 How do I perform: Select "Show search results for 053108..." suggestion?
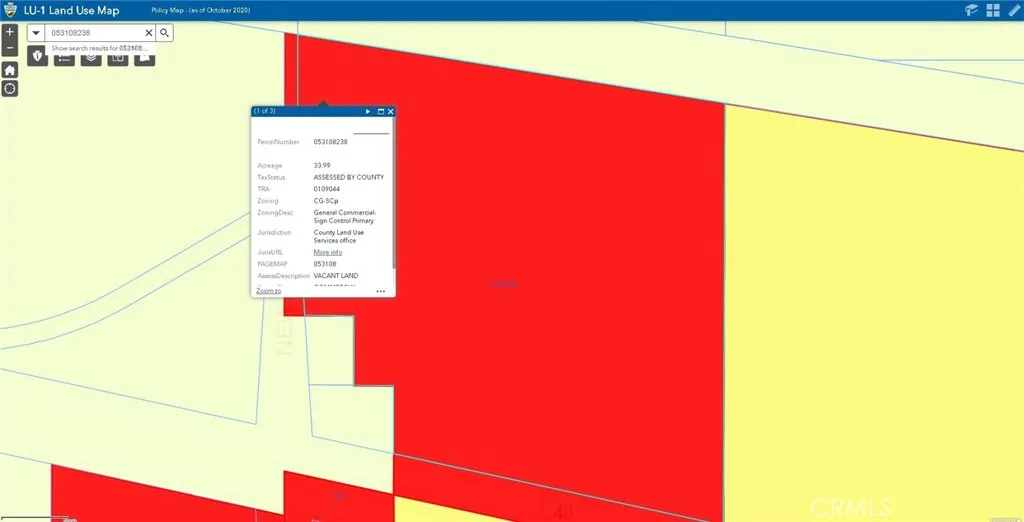(98, 48)
